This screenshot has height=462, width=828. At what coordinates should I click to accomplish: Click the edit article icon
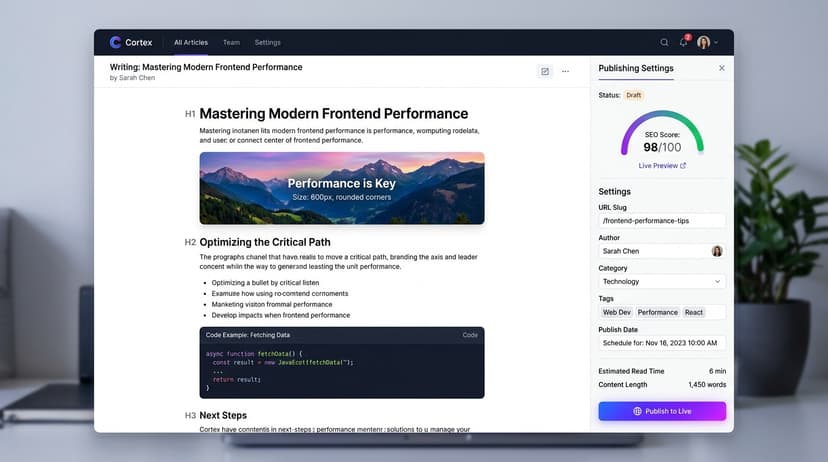click(544, 71)
